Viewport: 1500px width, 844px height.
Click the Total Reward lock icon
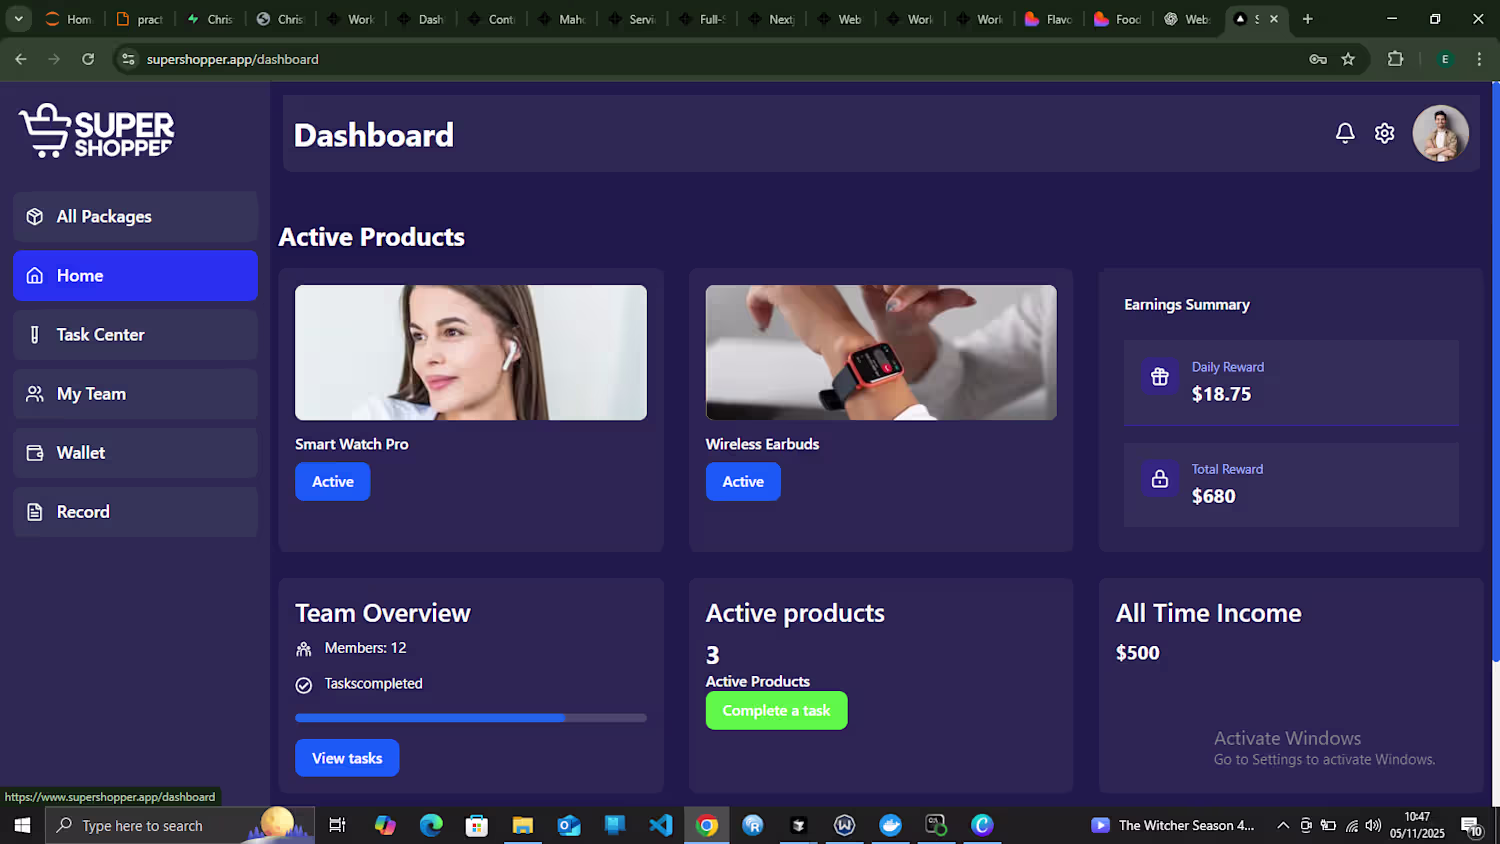tap(1160, 479)
